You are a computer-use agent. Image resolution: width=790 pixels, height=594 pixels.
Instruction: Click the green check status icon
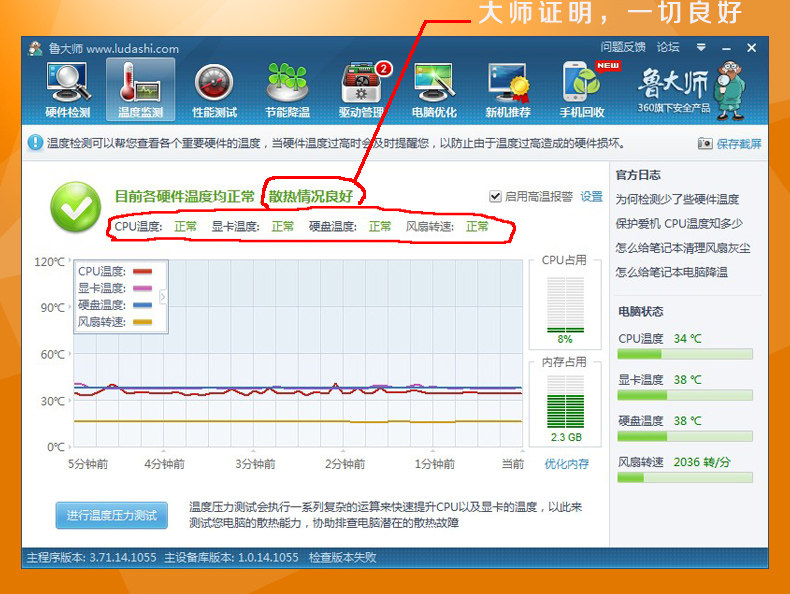pos(76,207)
